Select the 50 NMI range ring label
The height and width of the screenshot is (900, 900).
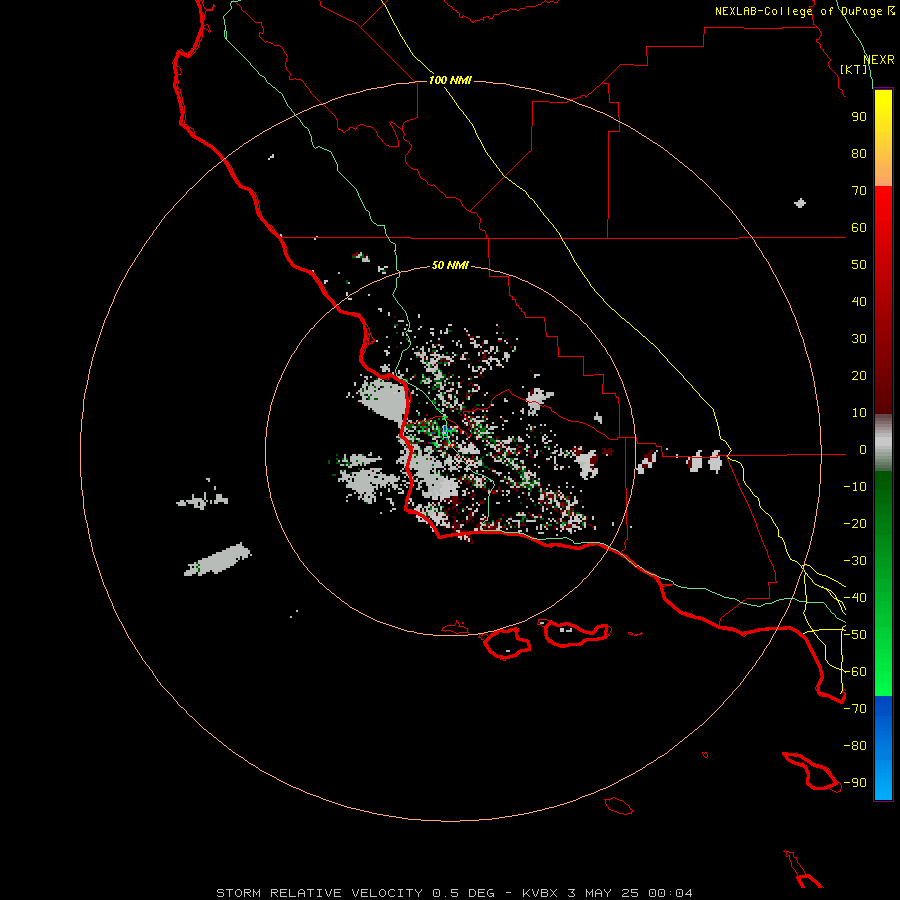[450, 265]
